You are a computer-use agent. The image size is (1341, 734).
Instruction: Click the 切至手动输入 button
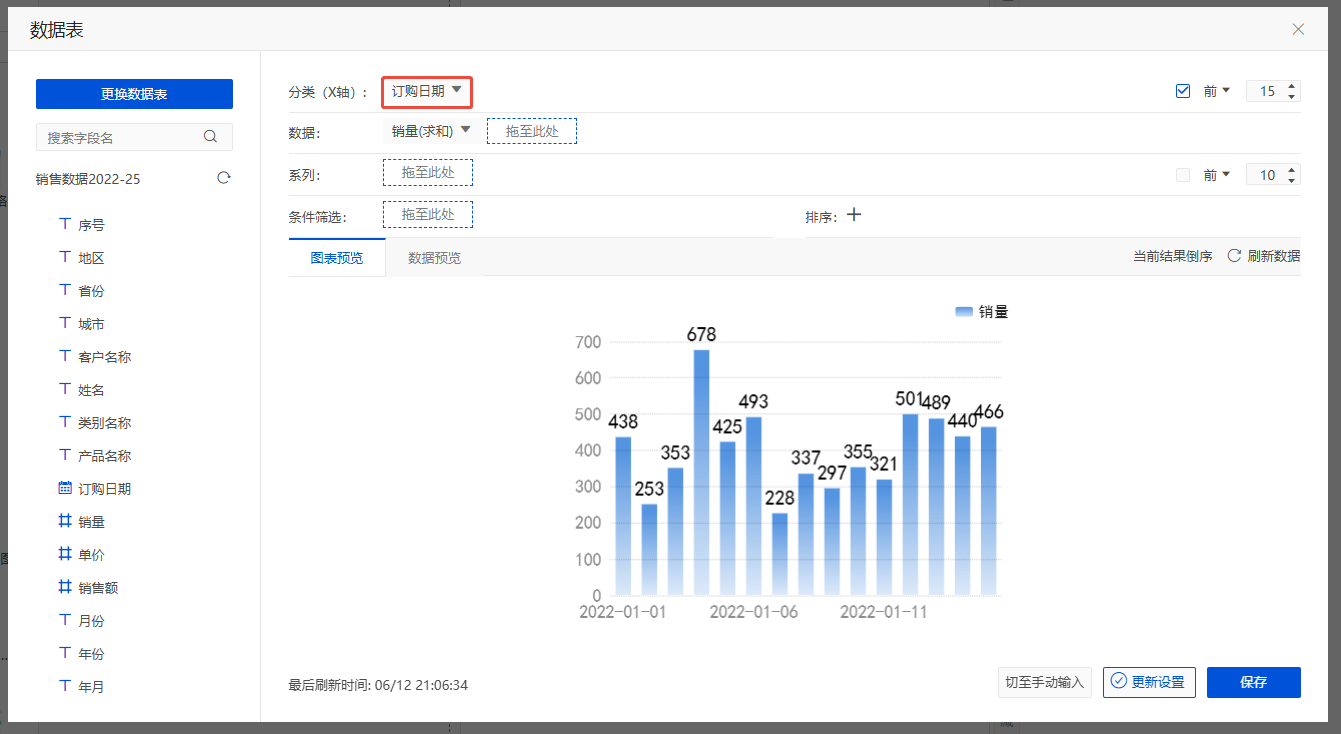[x=1045, y=682]
